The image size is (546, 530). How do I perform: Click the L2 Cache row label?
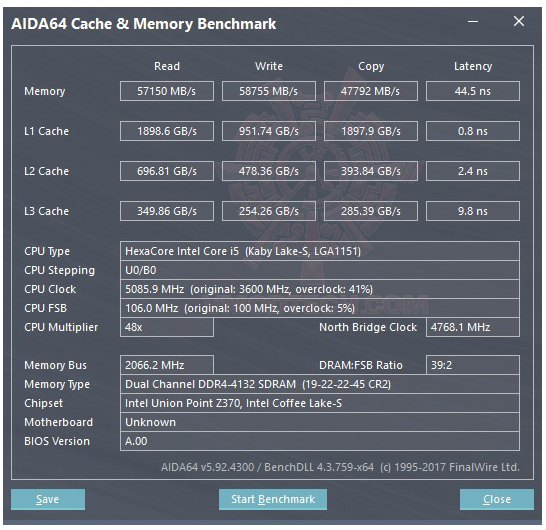point(46,171)
